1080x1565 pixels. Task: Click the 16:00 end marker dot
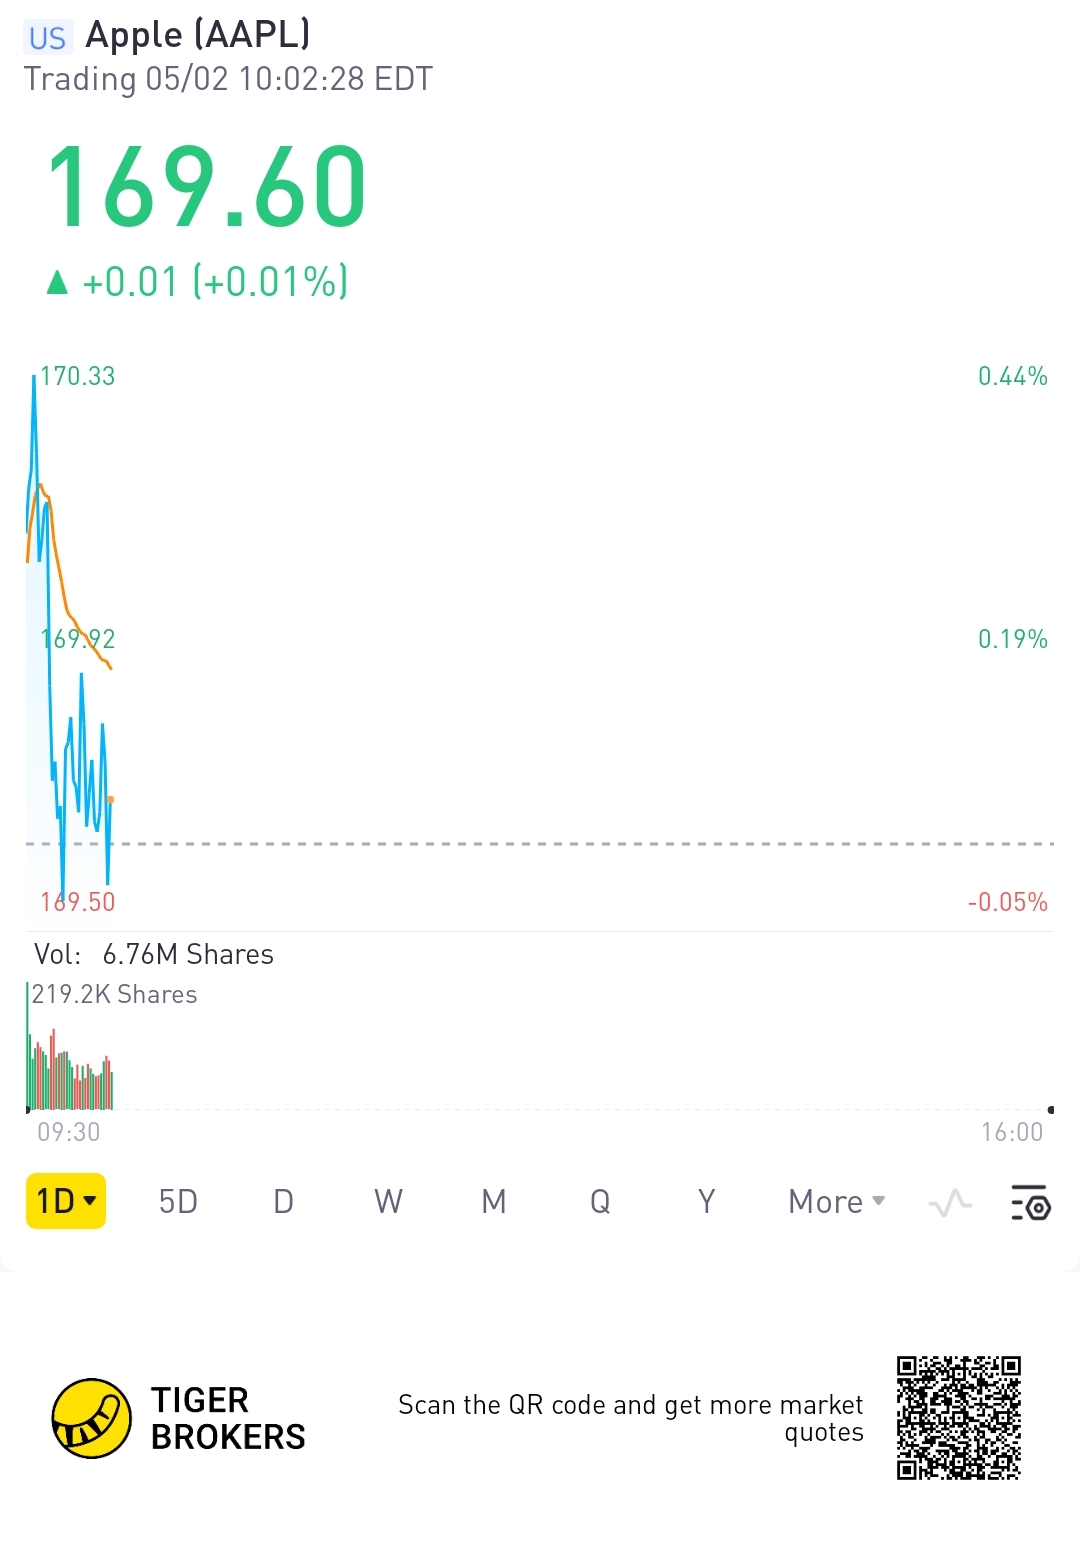coord(1051,1110)
